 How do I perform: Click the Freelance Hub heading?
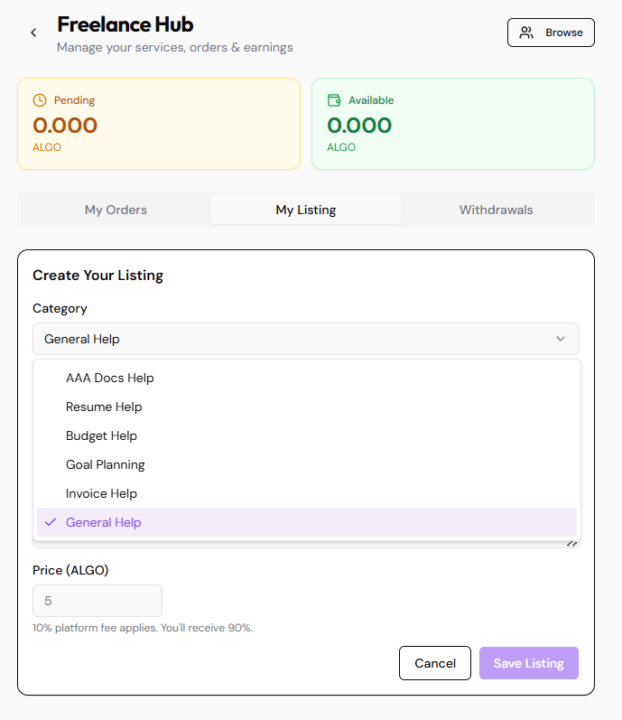pyautogui.click(x=125, y=24)
